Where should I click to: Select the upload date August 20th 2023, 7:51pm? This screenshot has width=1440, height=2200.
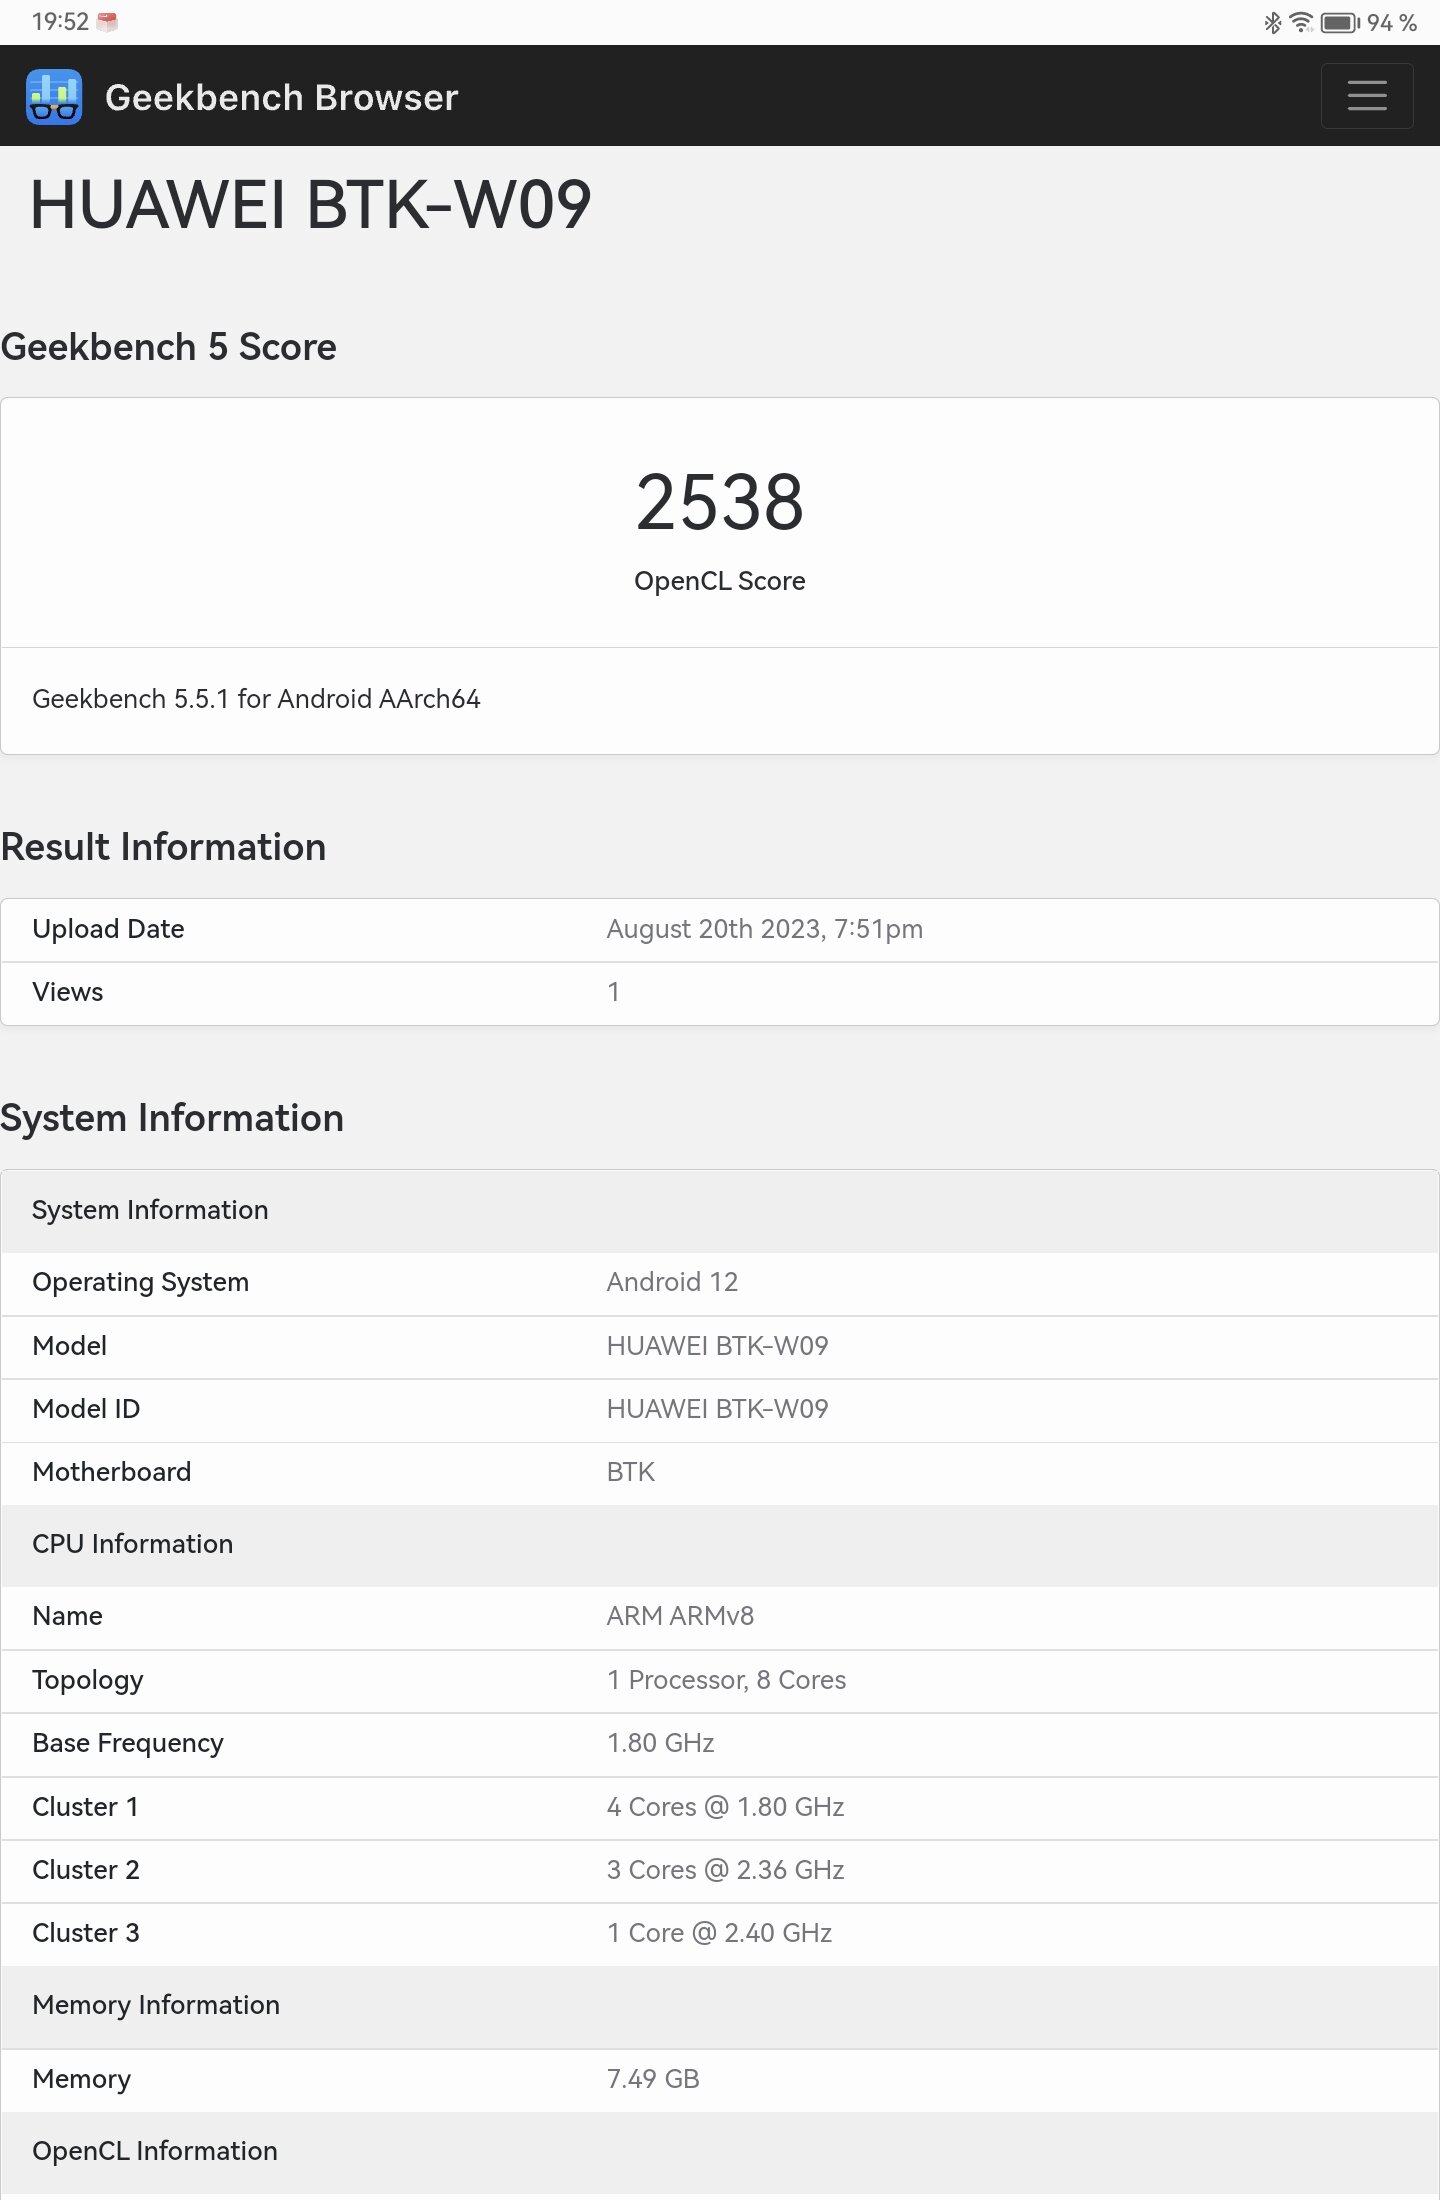[765, 929]
